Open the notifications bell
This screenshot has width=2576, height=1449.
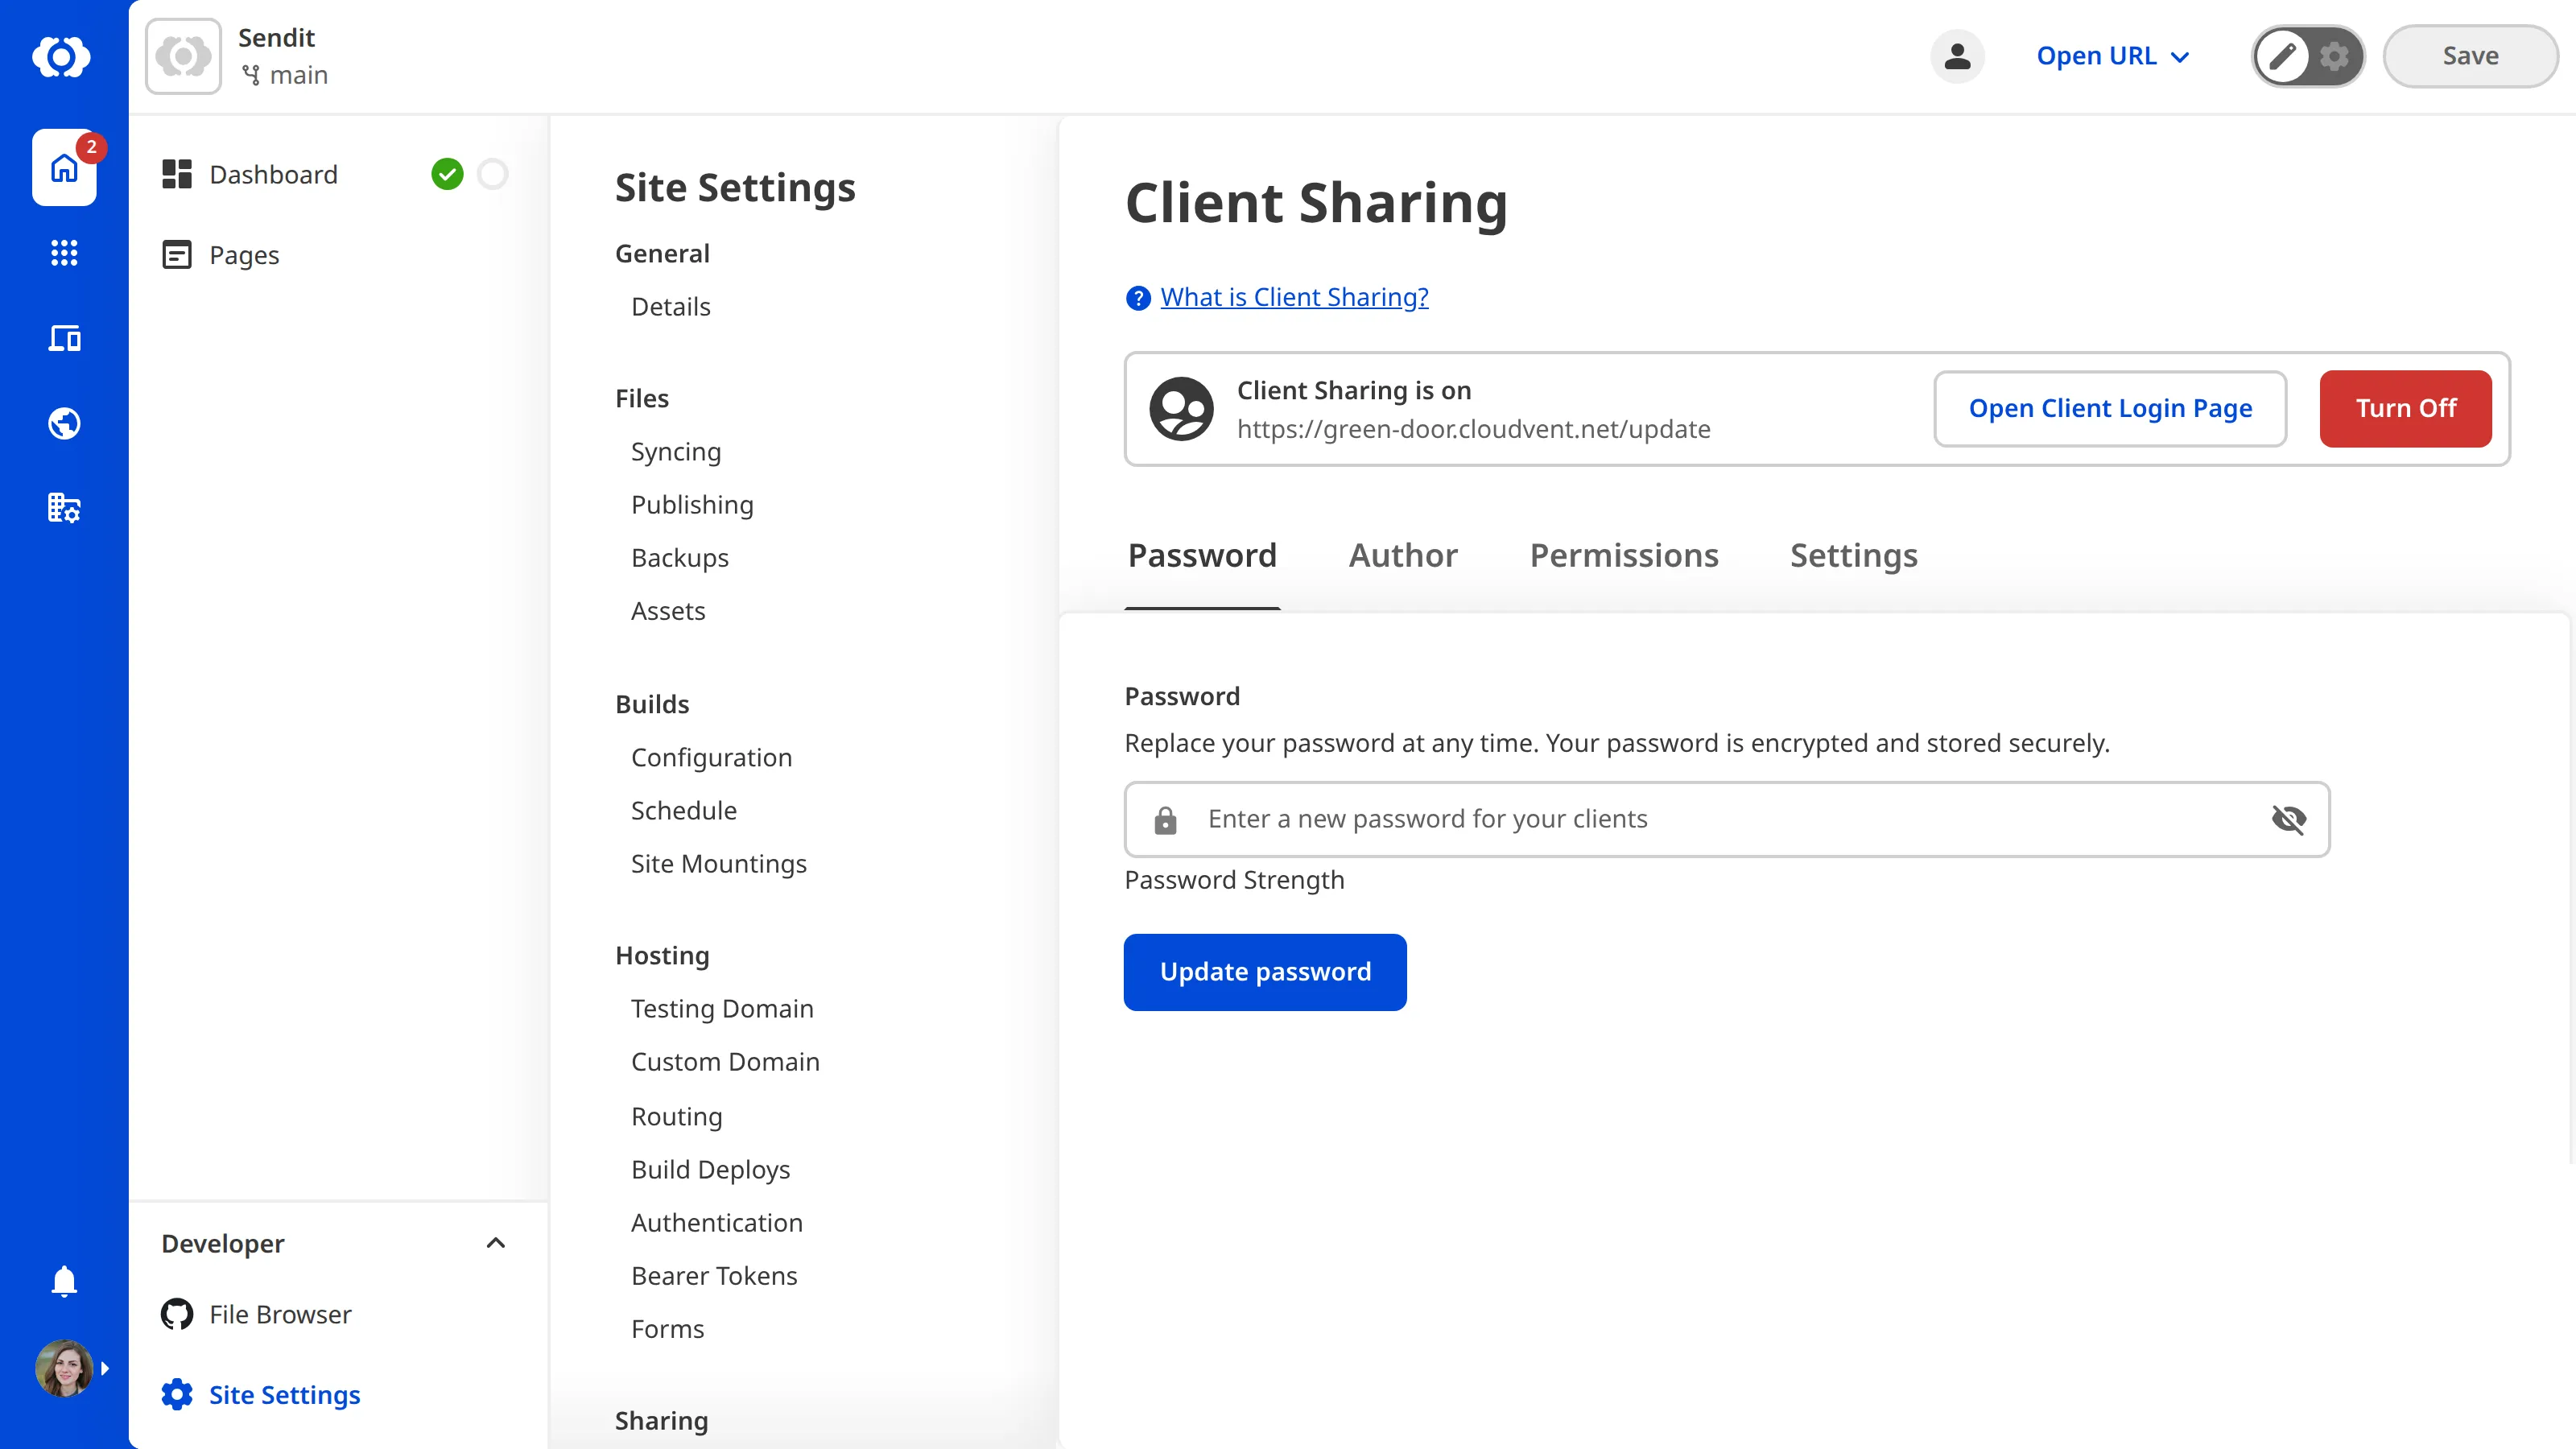pos(63,1281)
